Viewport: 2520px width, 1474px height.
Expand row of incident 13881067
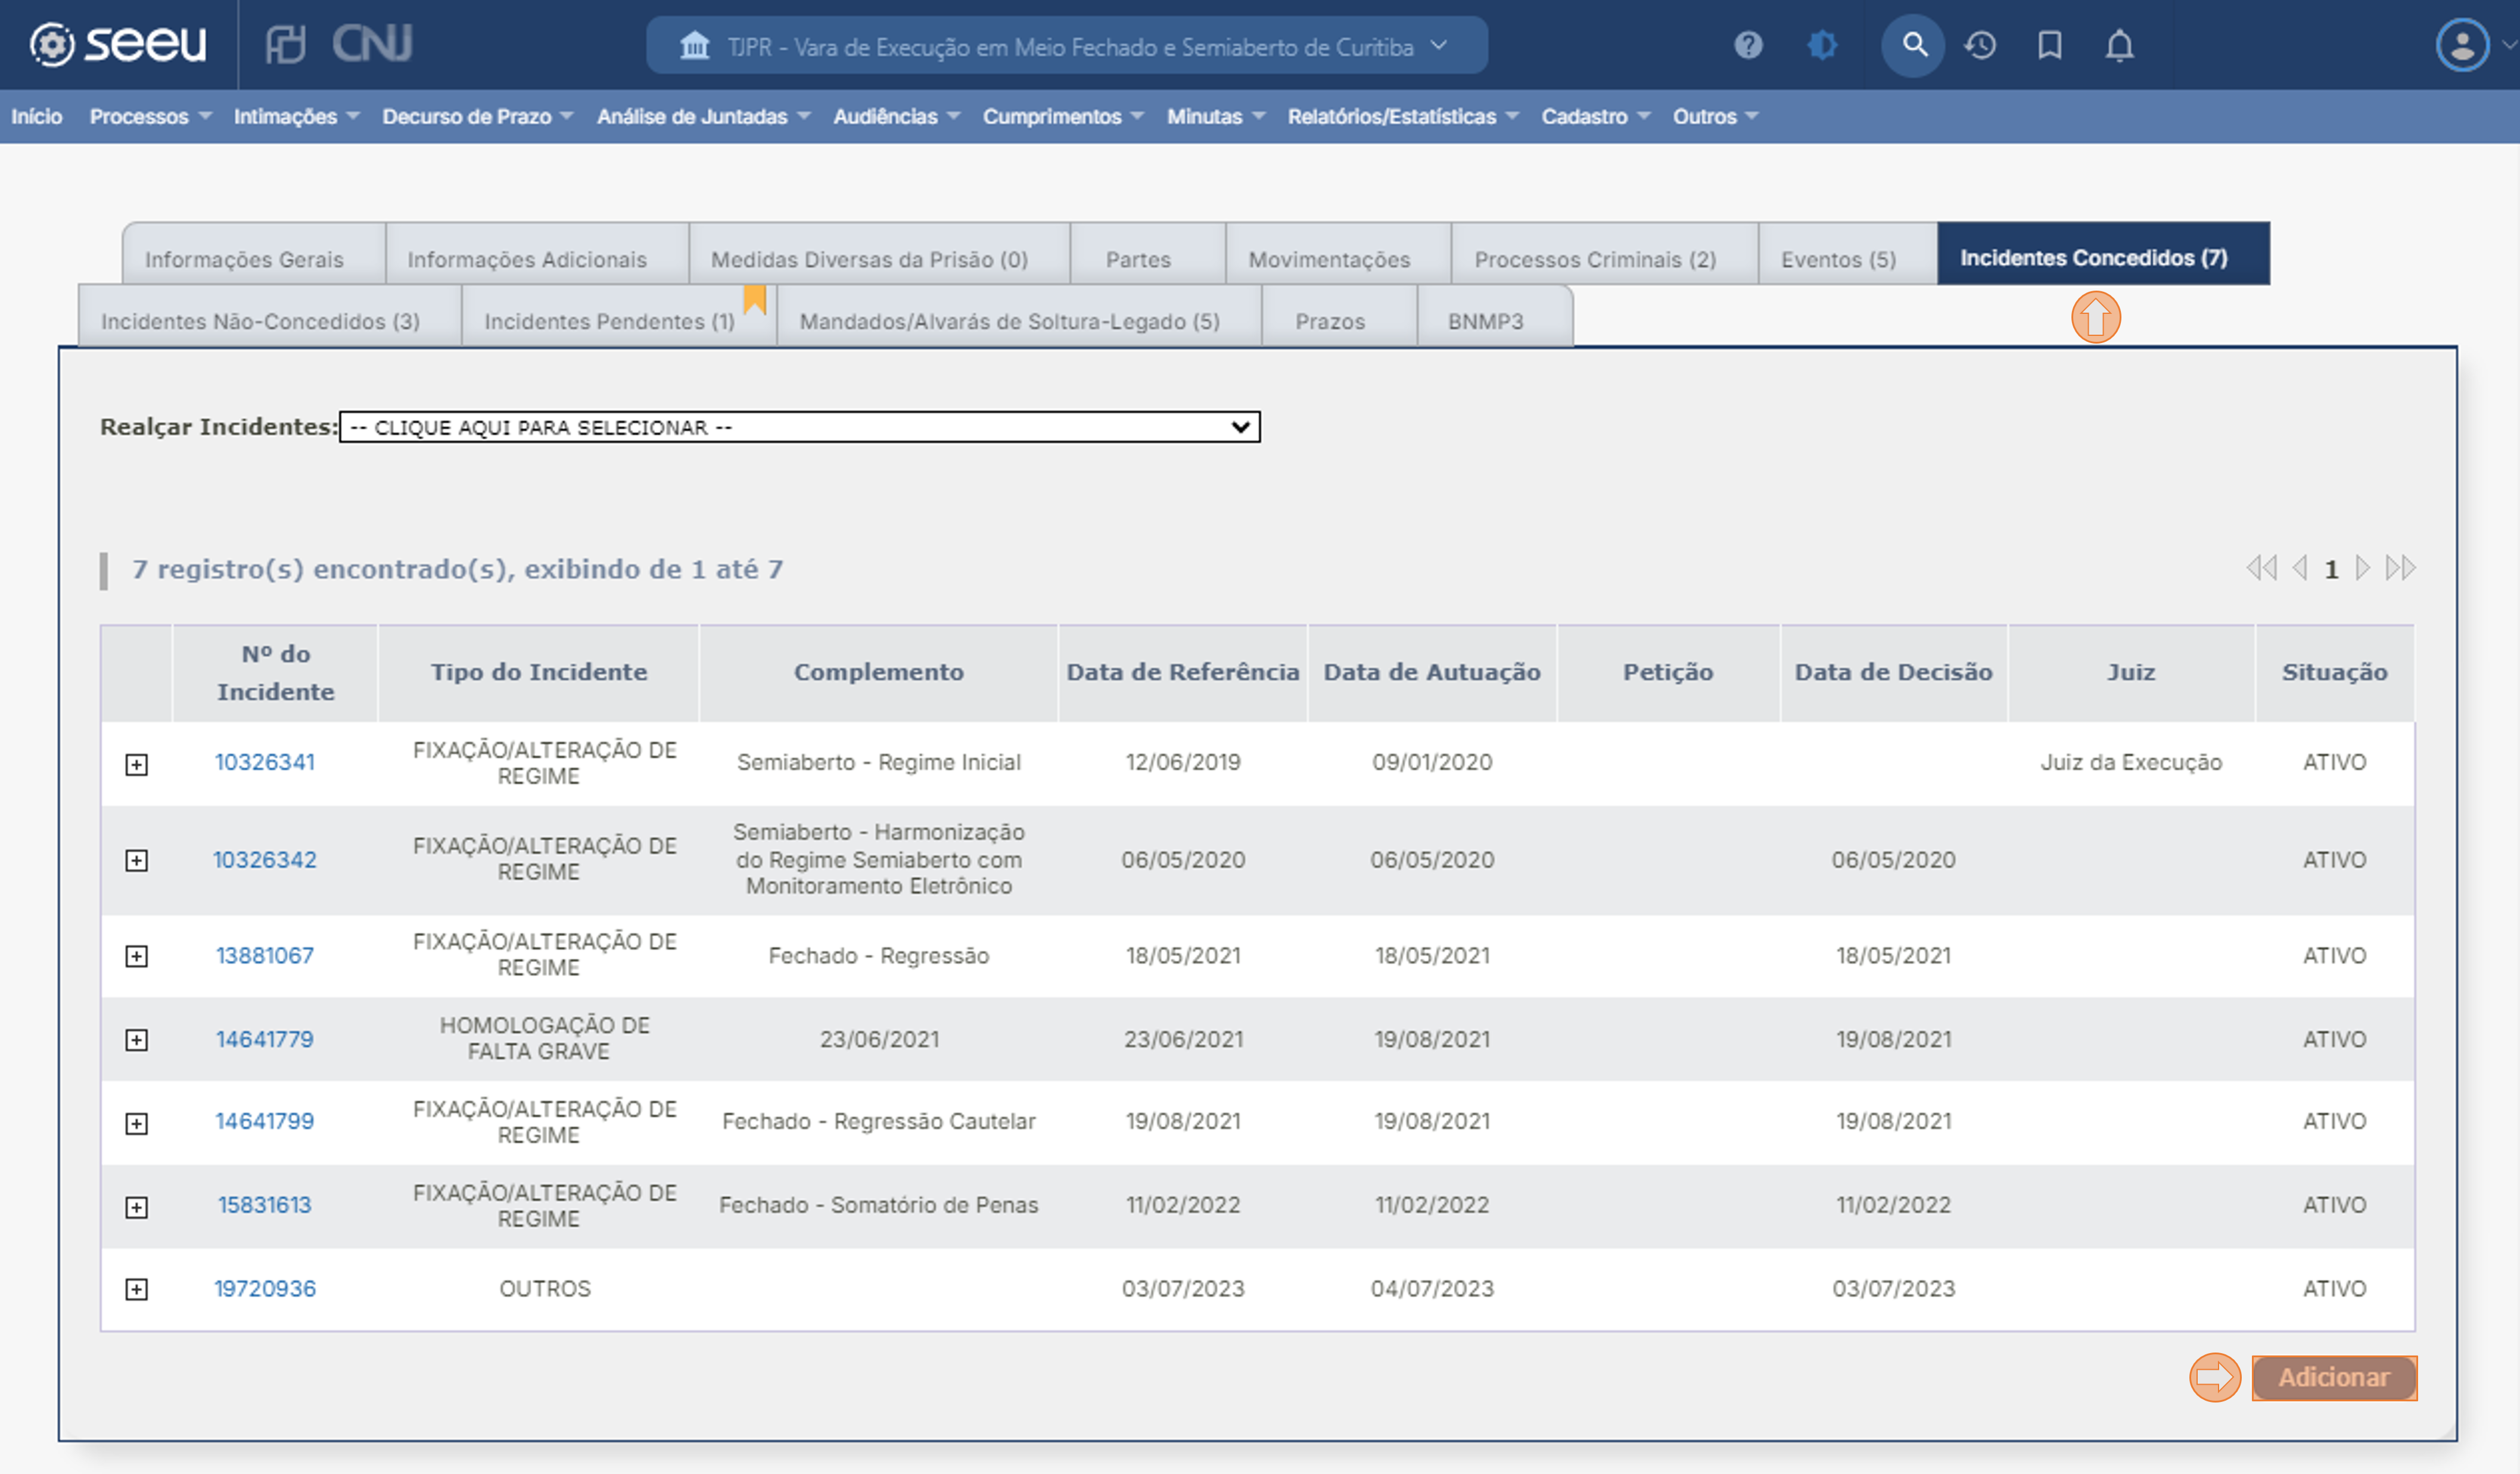click(136, 956)
